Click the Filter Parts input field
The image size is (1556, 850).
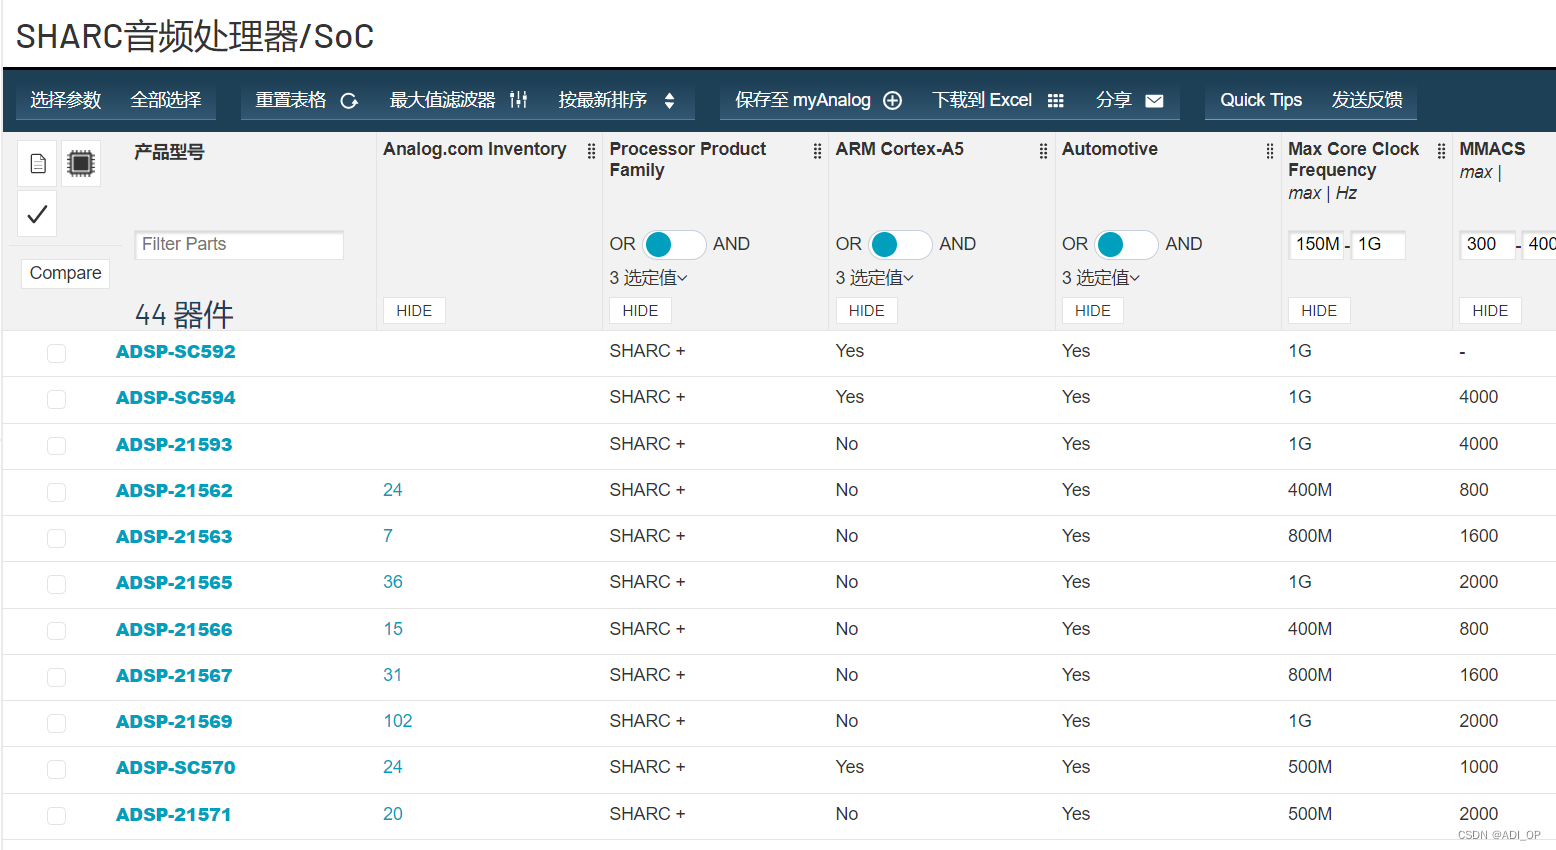(x=239, y=245)
